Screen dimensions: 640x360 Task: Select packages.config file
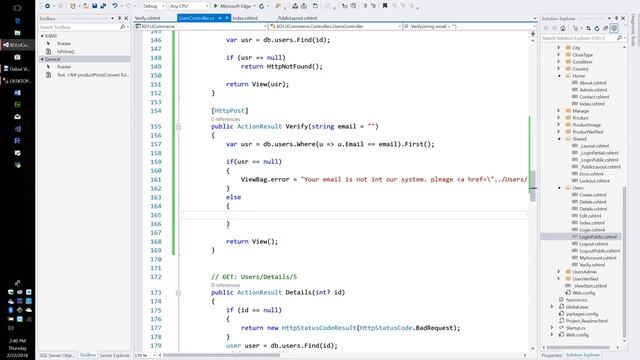(x=582, y=314)
